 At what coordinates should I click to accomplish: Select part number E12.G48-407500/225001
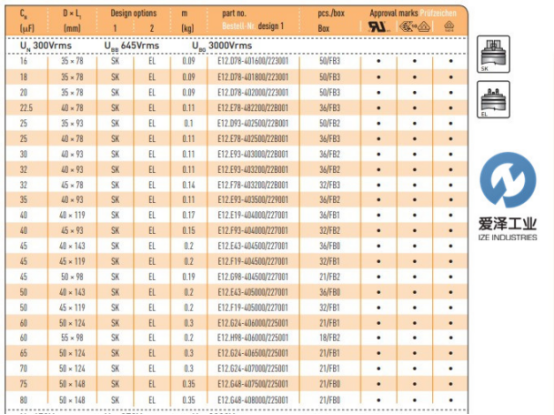pos(253,384)
